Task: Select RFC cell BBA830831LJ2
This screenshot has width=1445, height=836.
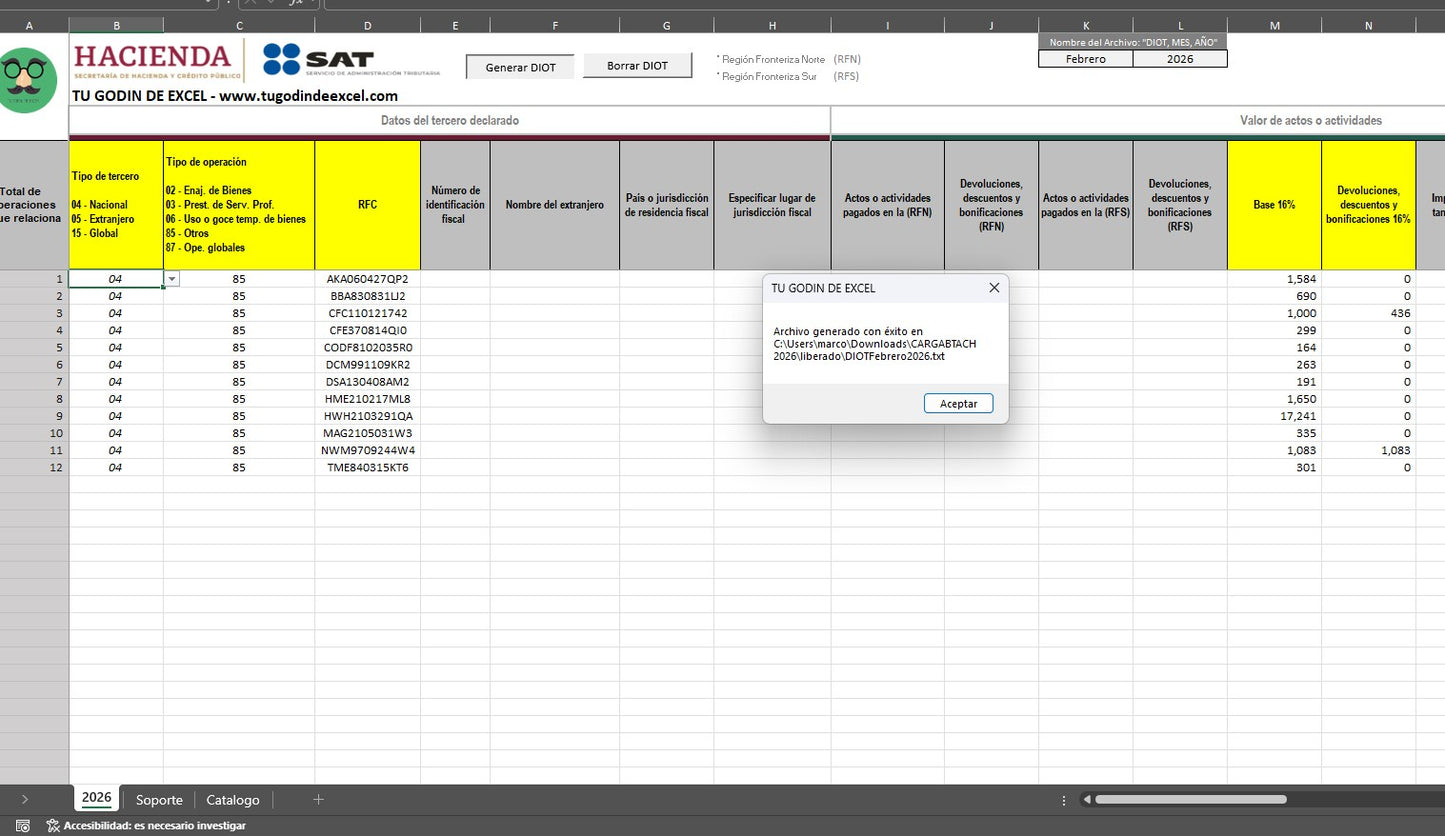Action: click(367, 296)
